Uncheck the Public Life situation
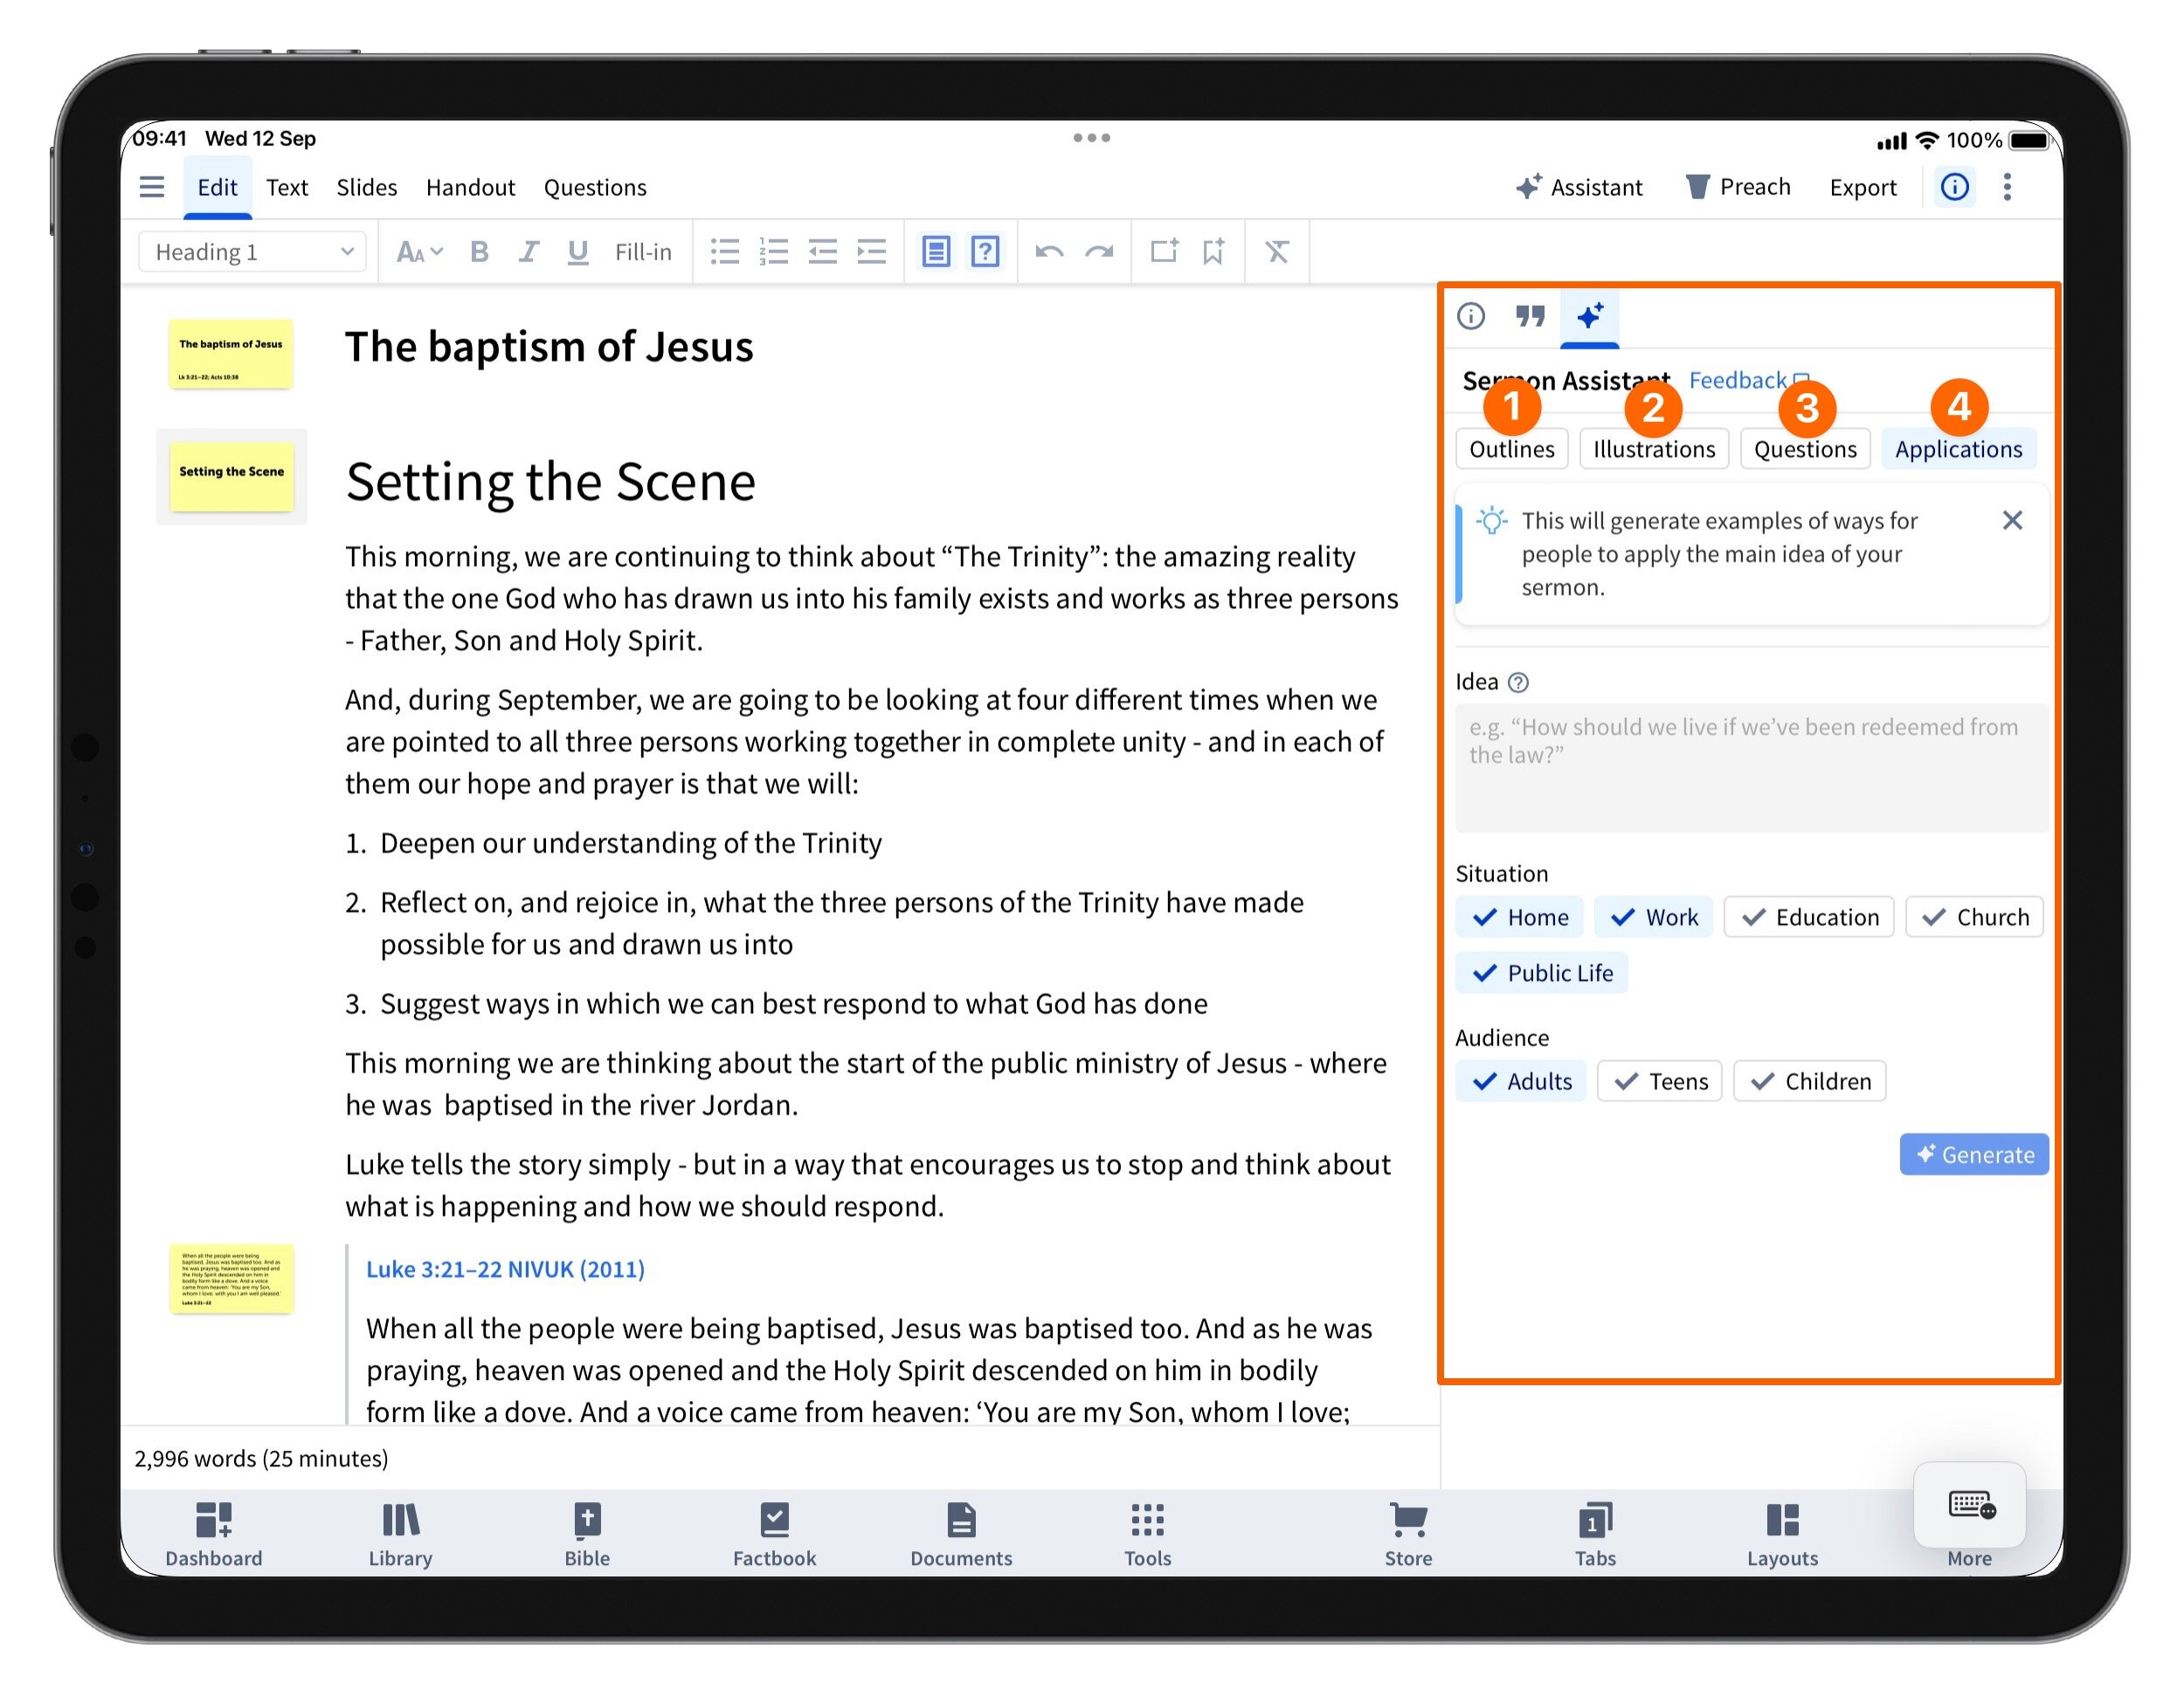 point(1541,973)
